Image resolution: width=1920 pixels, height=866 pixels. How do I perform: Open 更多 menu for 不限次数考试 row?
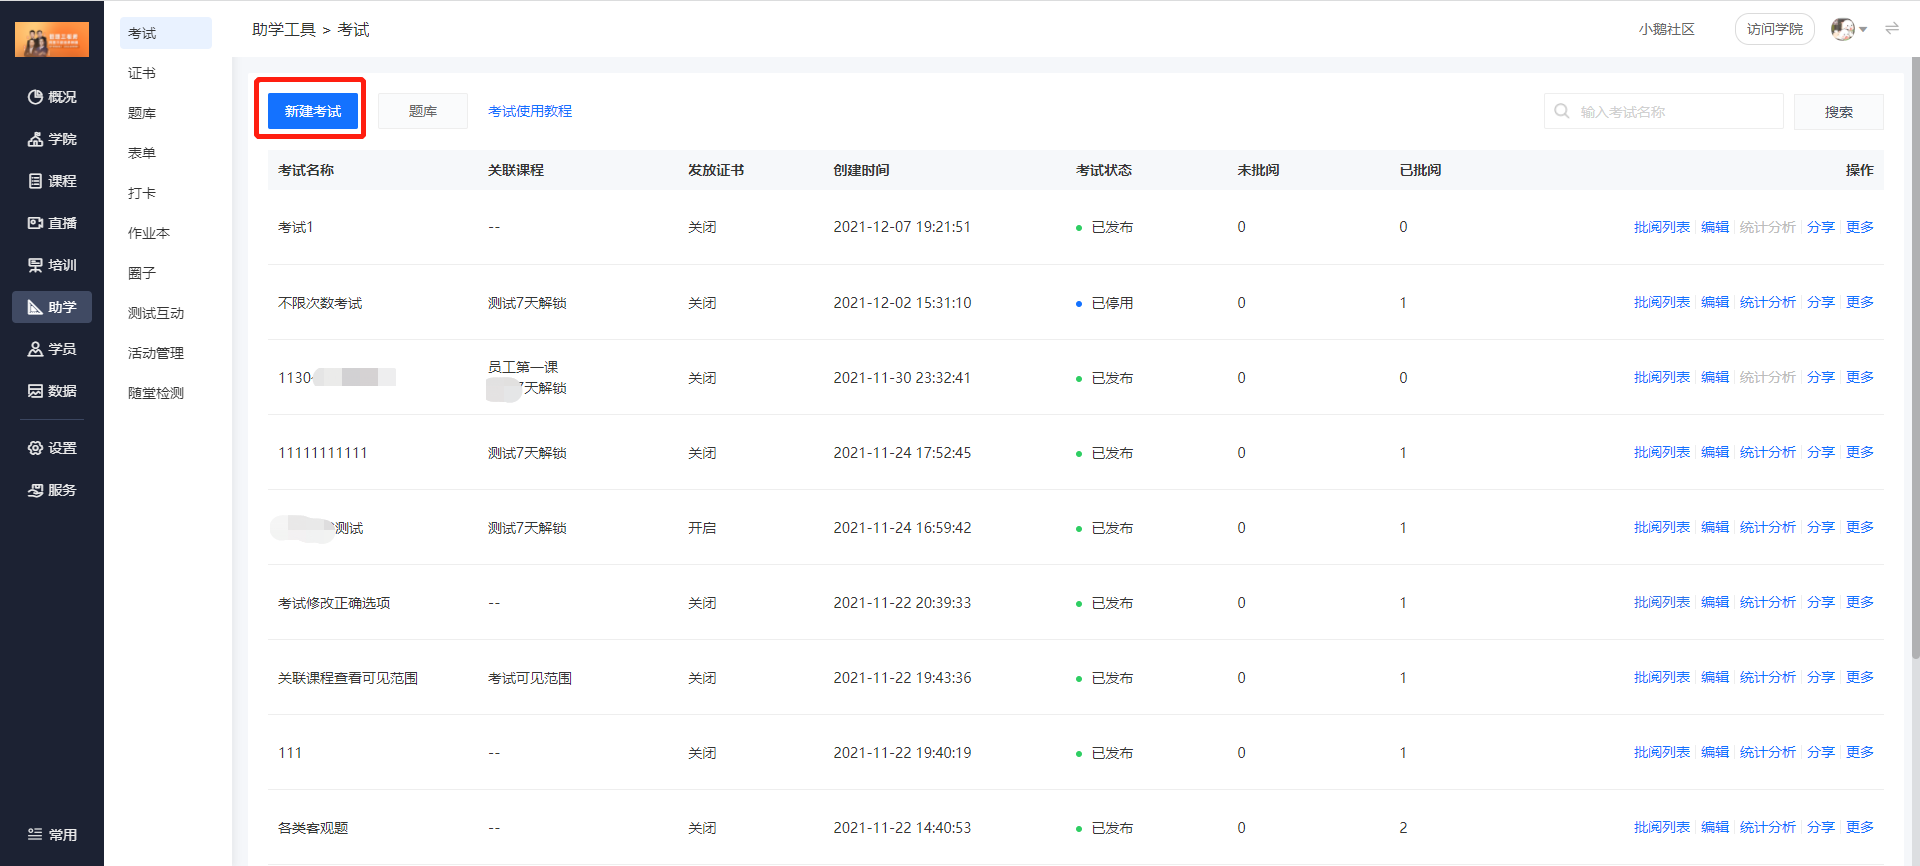pos(1860,302)
